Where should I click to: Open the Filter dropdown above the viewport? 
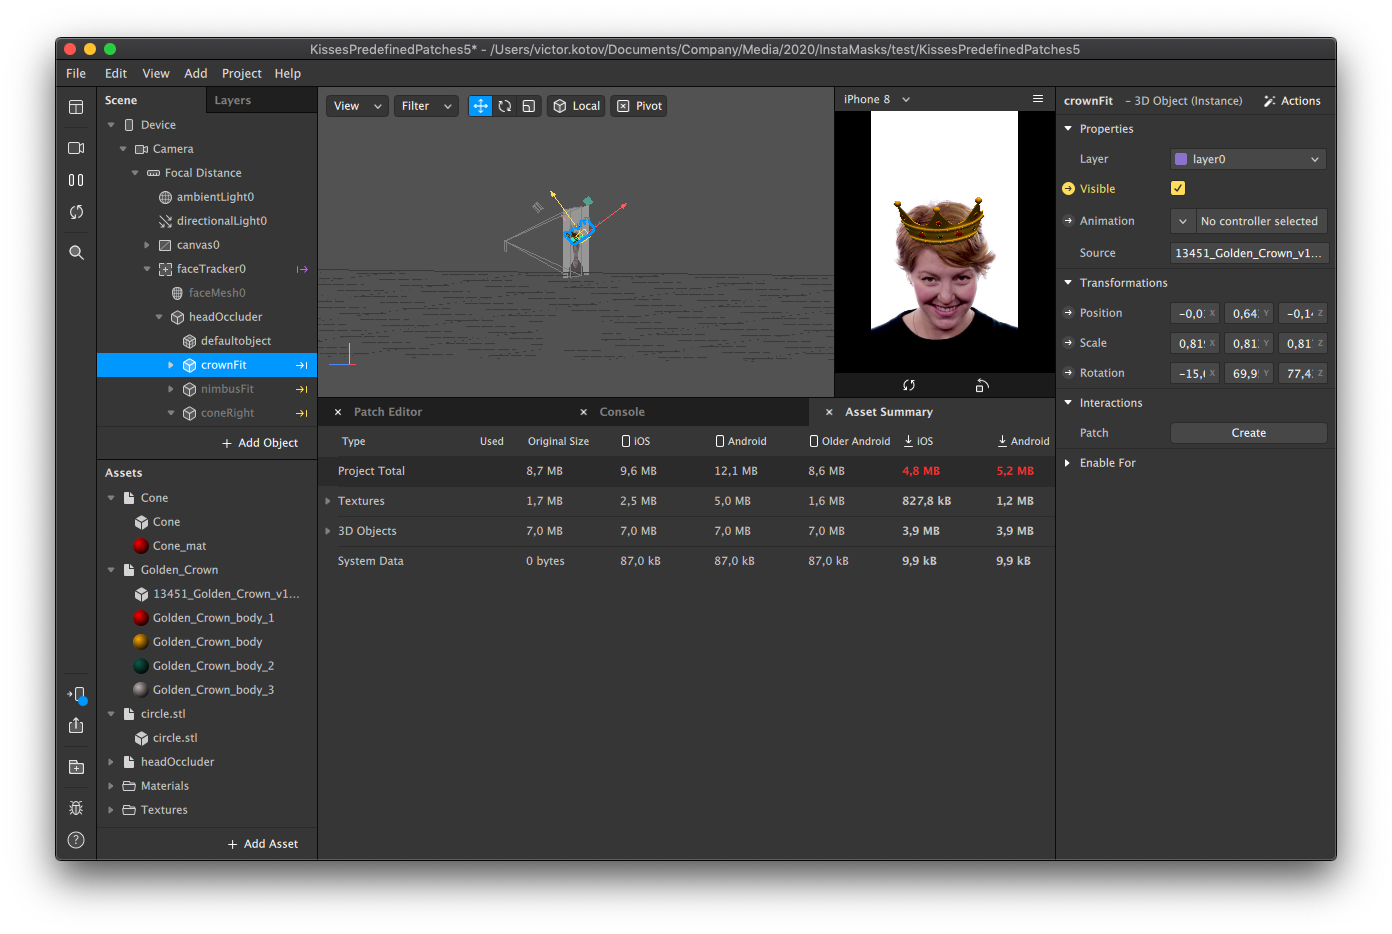tap(426, 105)
